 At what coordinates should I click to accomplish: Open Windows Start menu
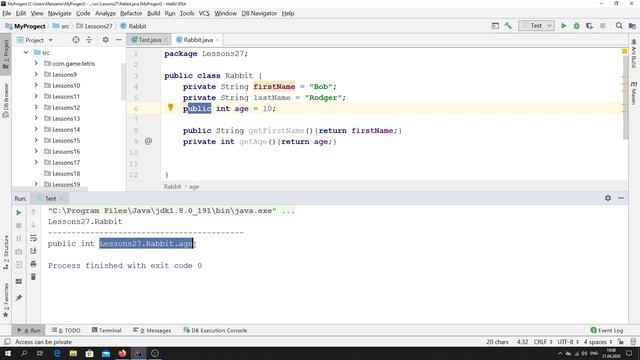(8, 353)
